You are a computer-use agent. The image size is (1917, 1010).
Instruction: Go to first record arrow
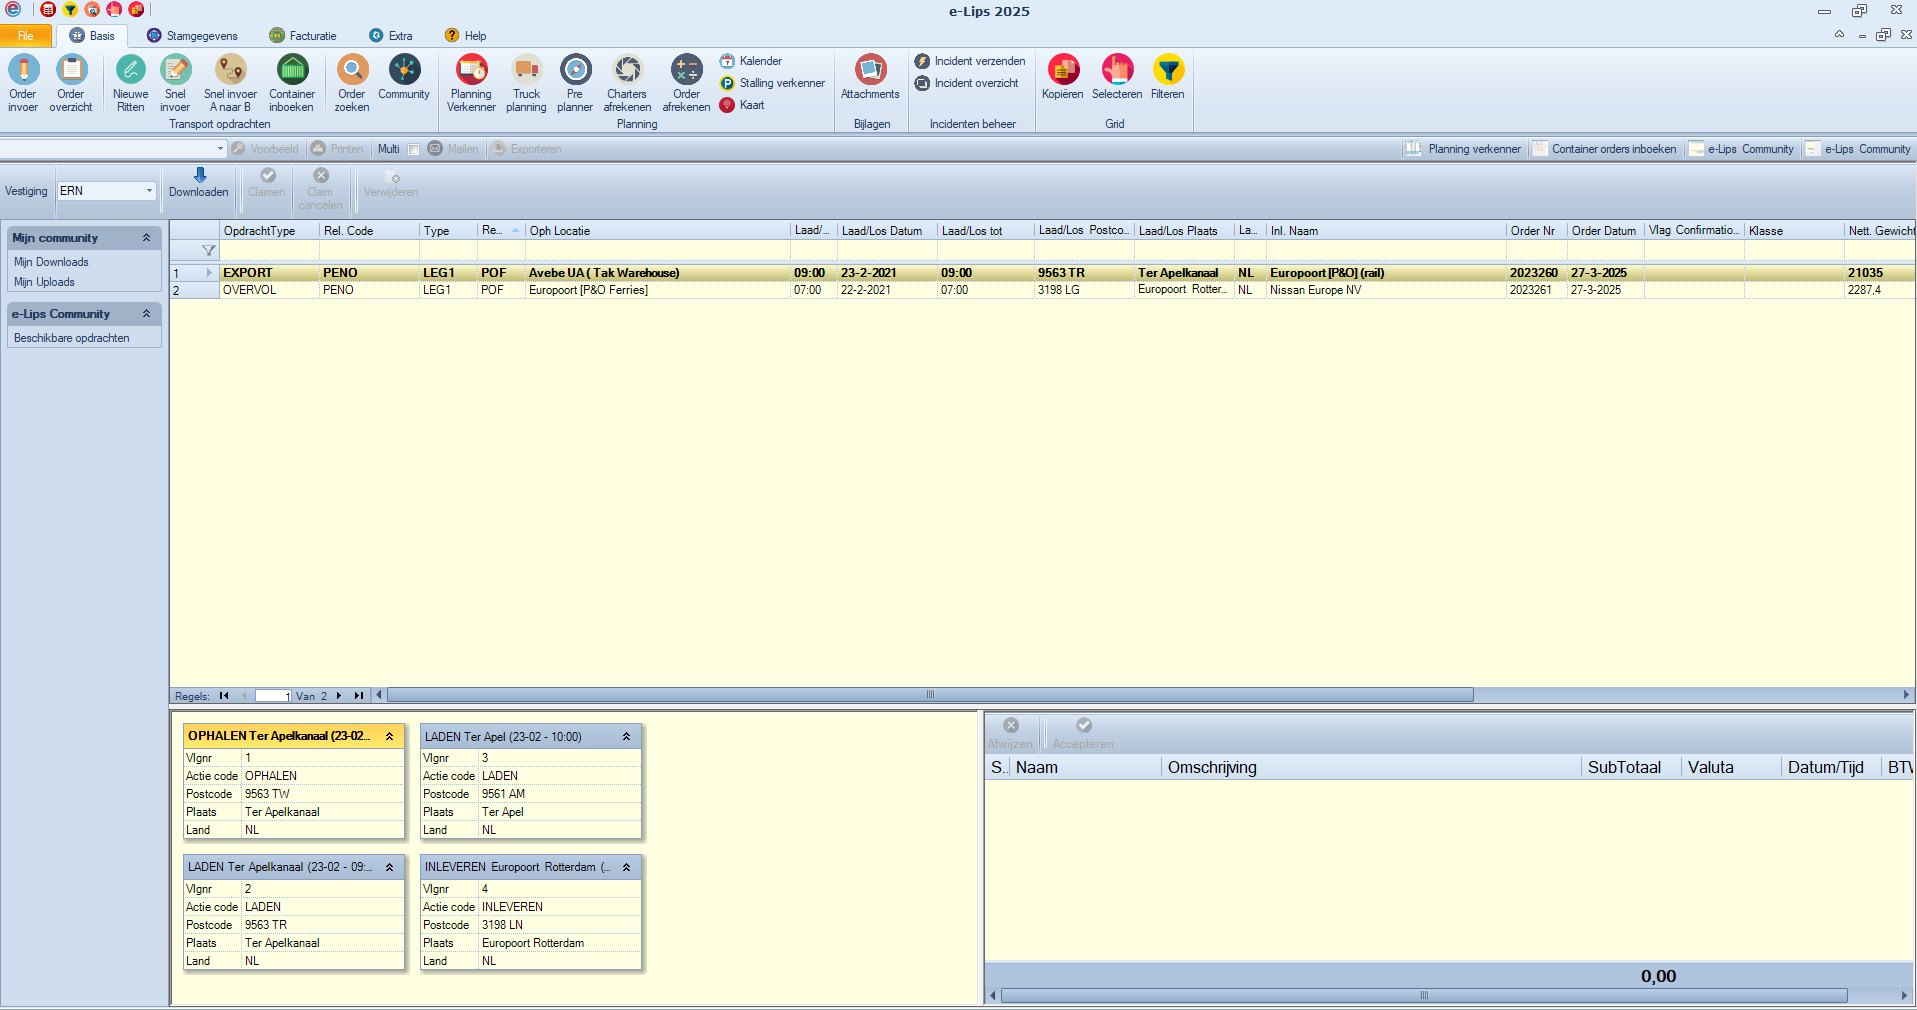(x=224, y=696)
